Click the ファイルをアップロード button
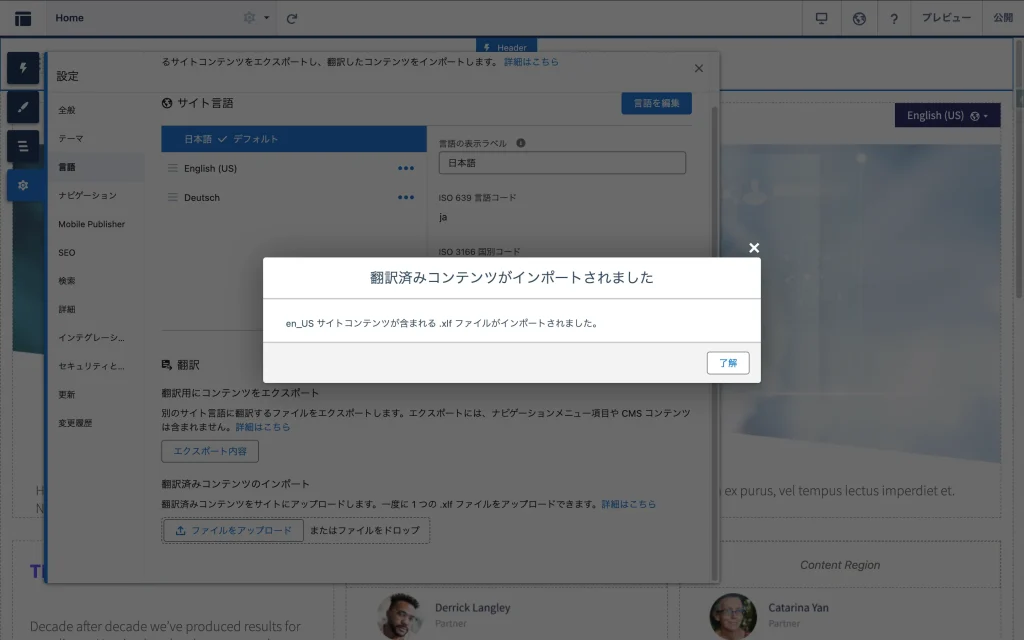 pyautogui.click(x=233, y=530)
